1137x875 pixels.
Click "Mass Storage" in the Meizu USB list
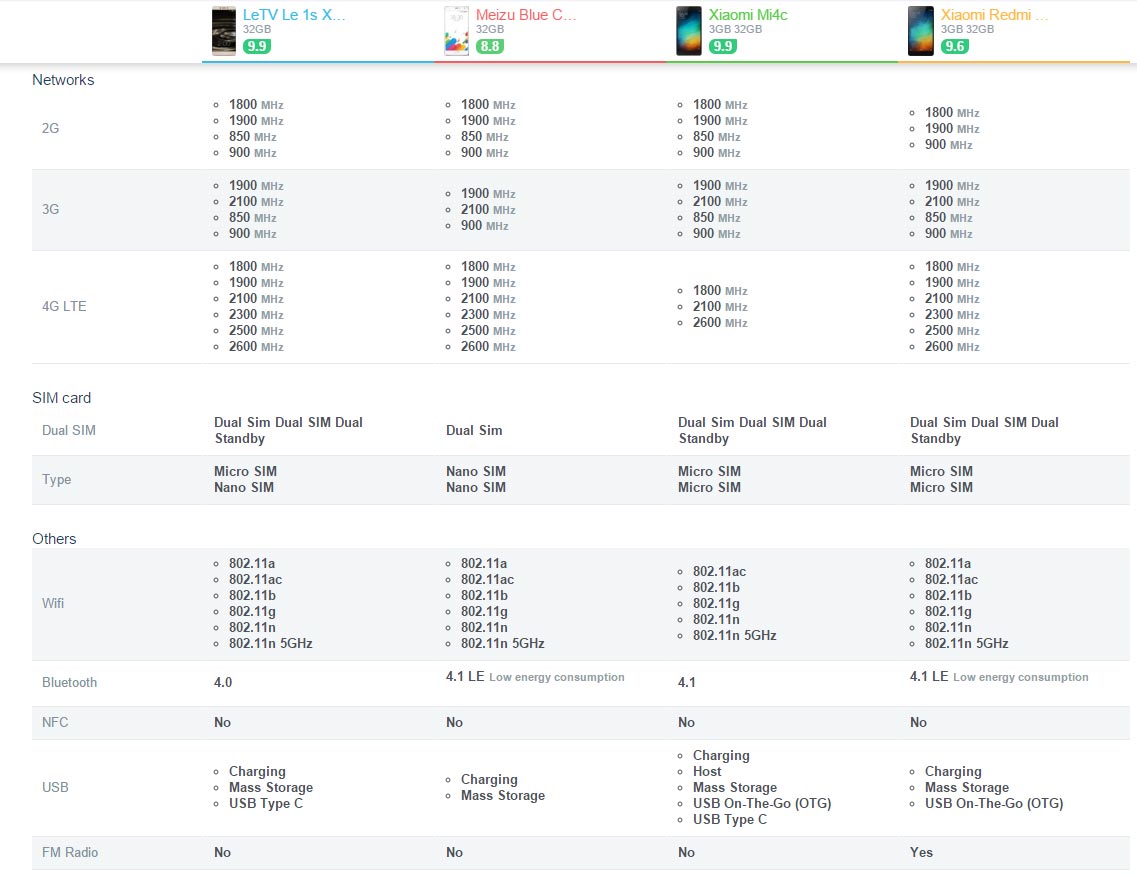click(503, 795)
